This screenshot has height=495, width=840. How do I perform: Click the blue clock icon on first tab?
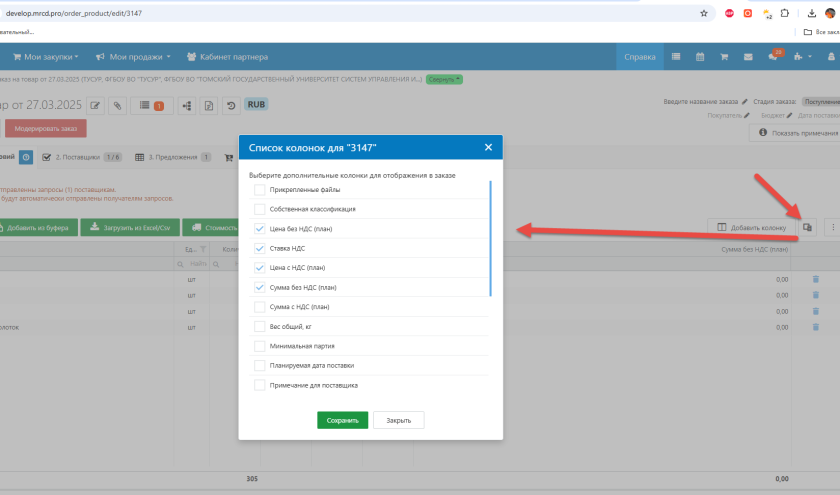click(26, 157)
